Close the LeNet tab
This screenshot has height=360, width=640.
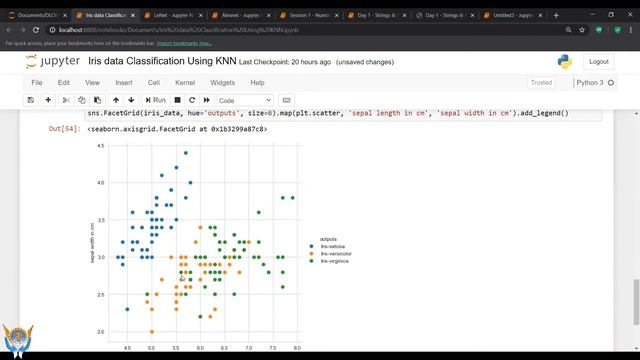tap(200, 15)
